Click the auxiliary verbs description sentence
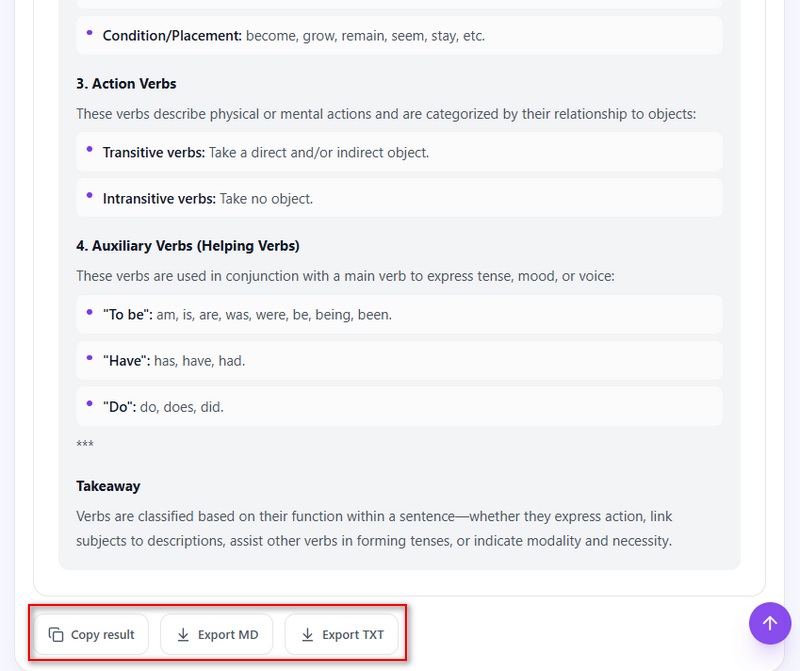 click(x=345, y=276)
